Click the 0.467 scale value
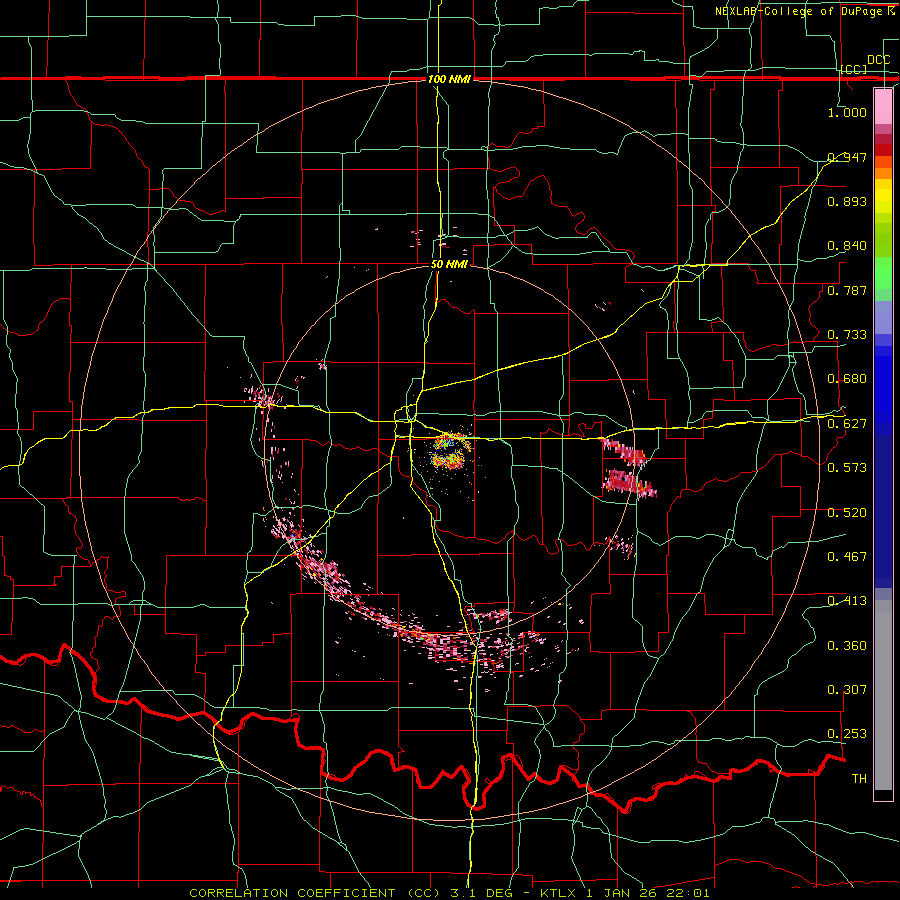900x900 pixels. tap(847, 556)
